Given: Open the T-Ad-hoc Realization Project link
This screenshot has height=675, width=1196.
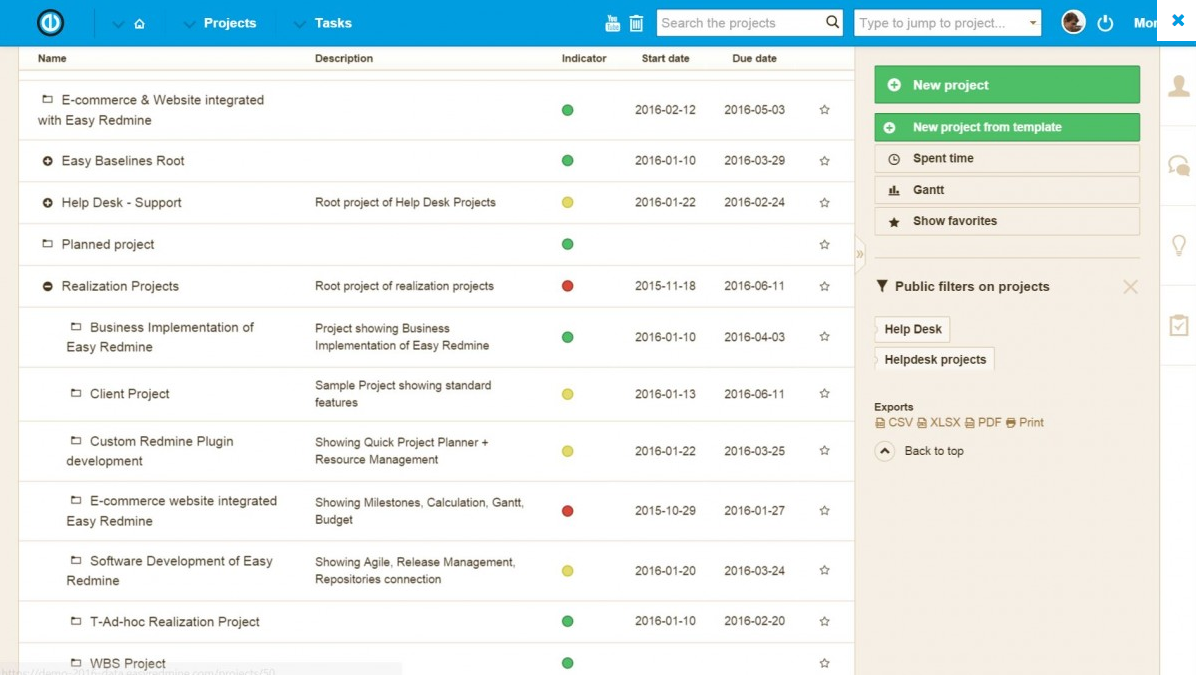Looking at the screenshot, I should coord(175,622).
